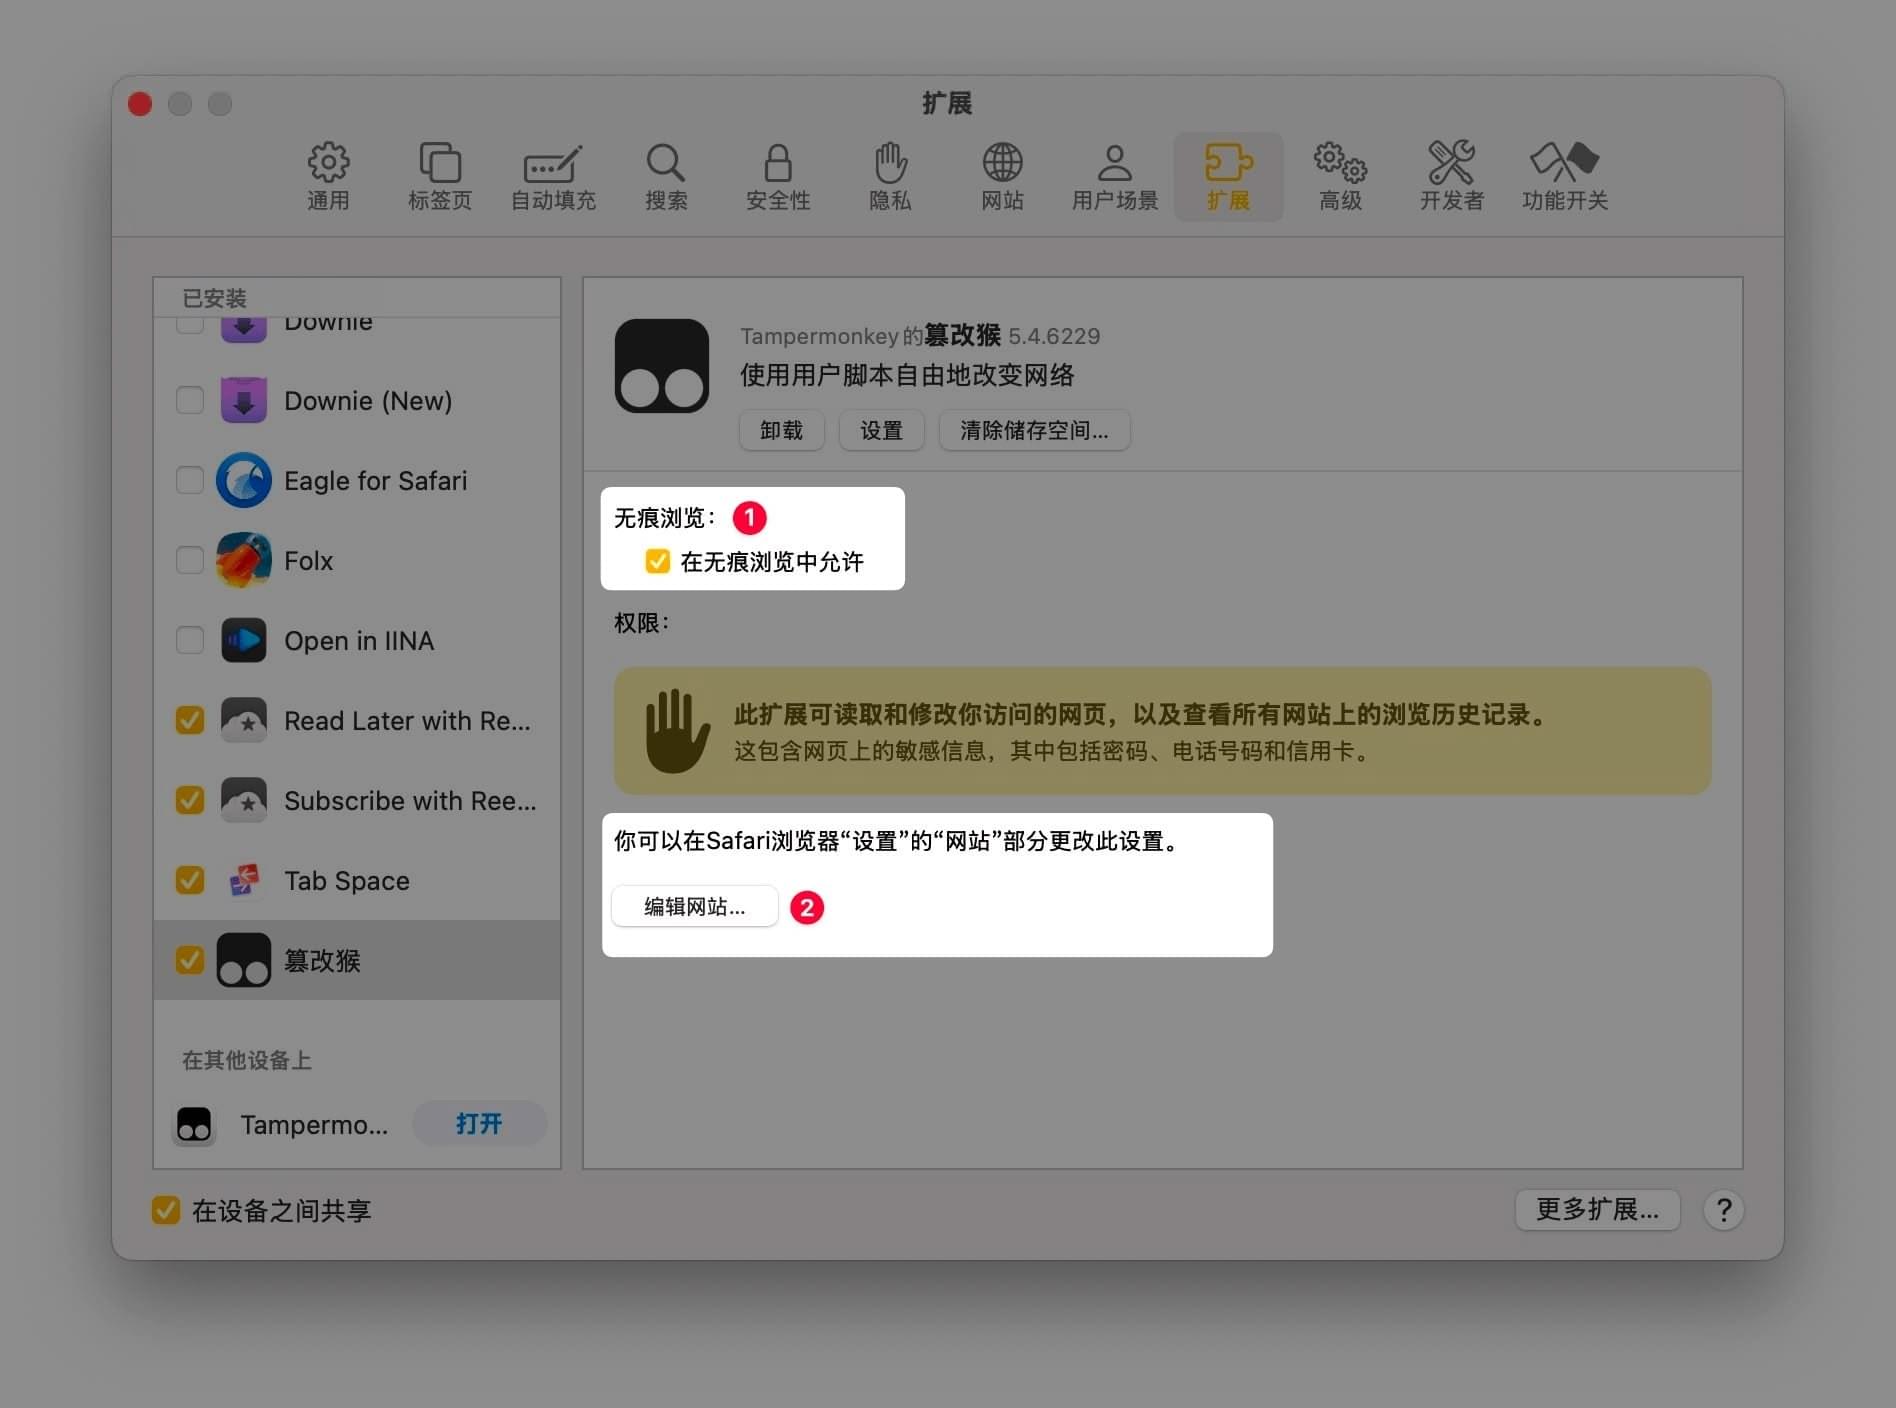Switch to the 扩展 tab
The width and height of the screenshot is (1896, 1408).
tap(1228, 175)
